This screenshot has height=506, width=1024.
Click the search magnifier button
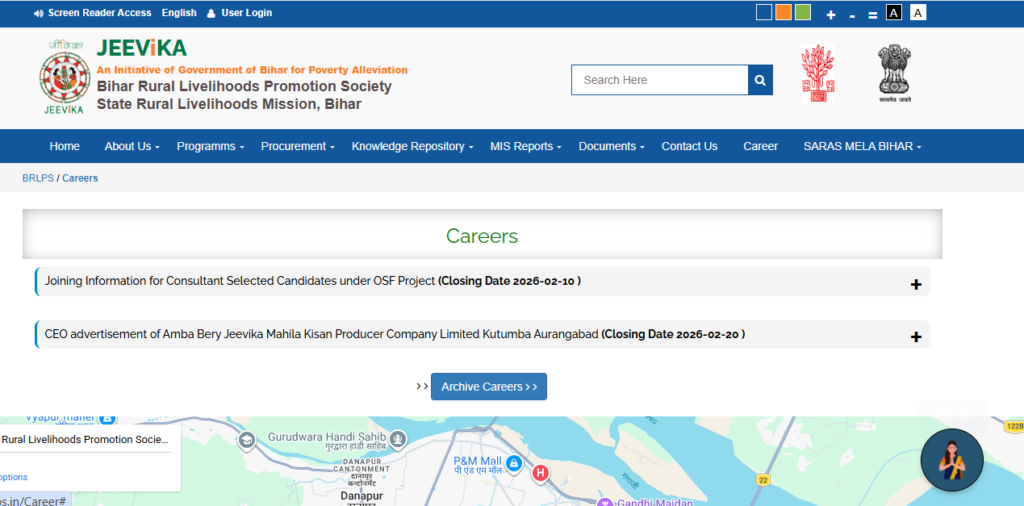[x=760, y=80]
